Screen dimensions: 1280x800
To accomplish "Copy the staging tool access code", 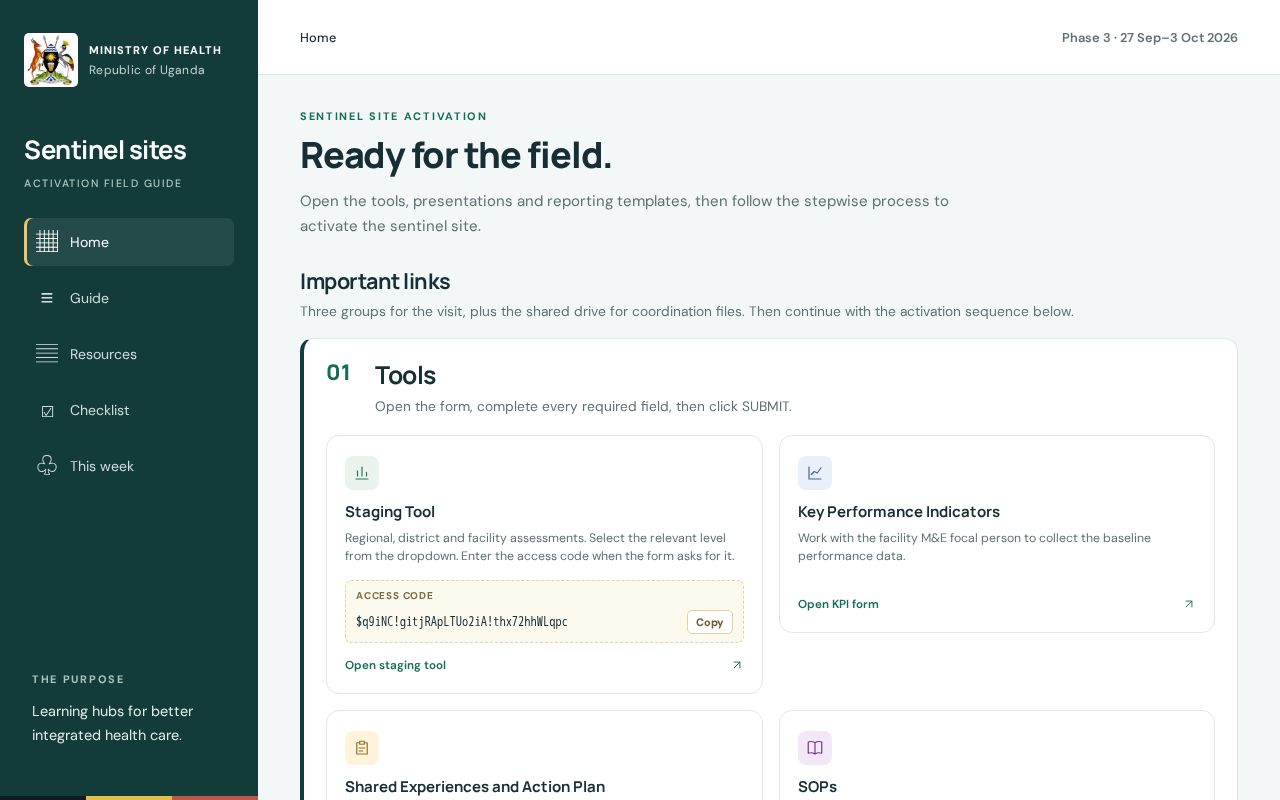I will click(710, 622).
